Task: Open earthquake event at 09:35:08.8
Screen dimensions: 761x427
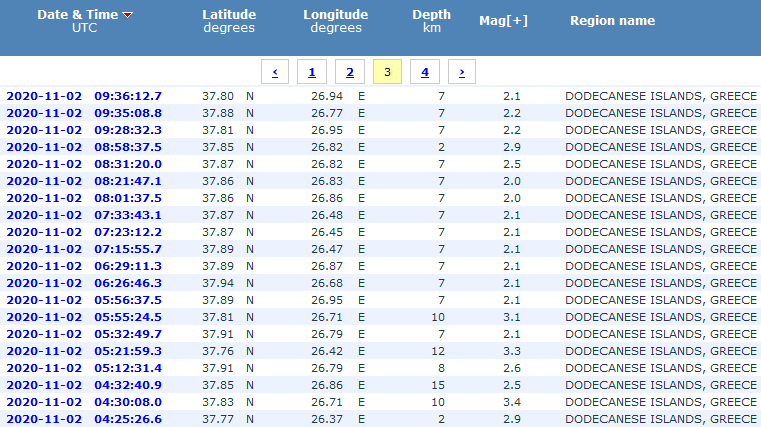Action: point(84,113)
